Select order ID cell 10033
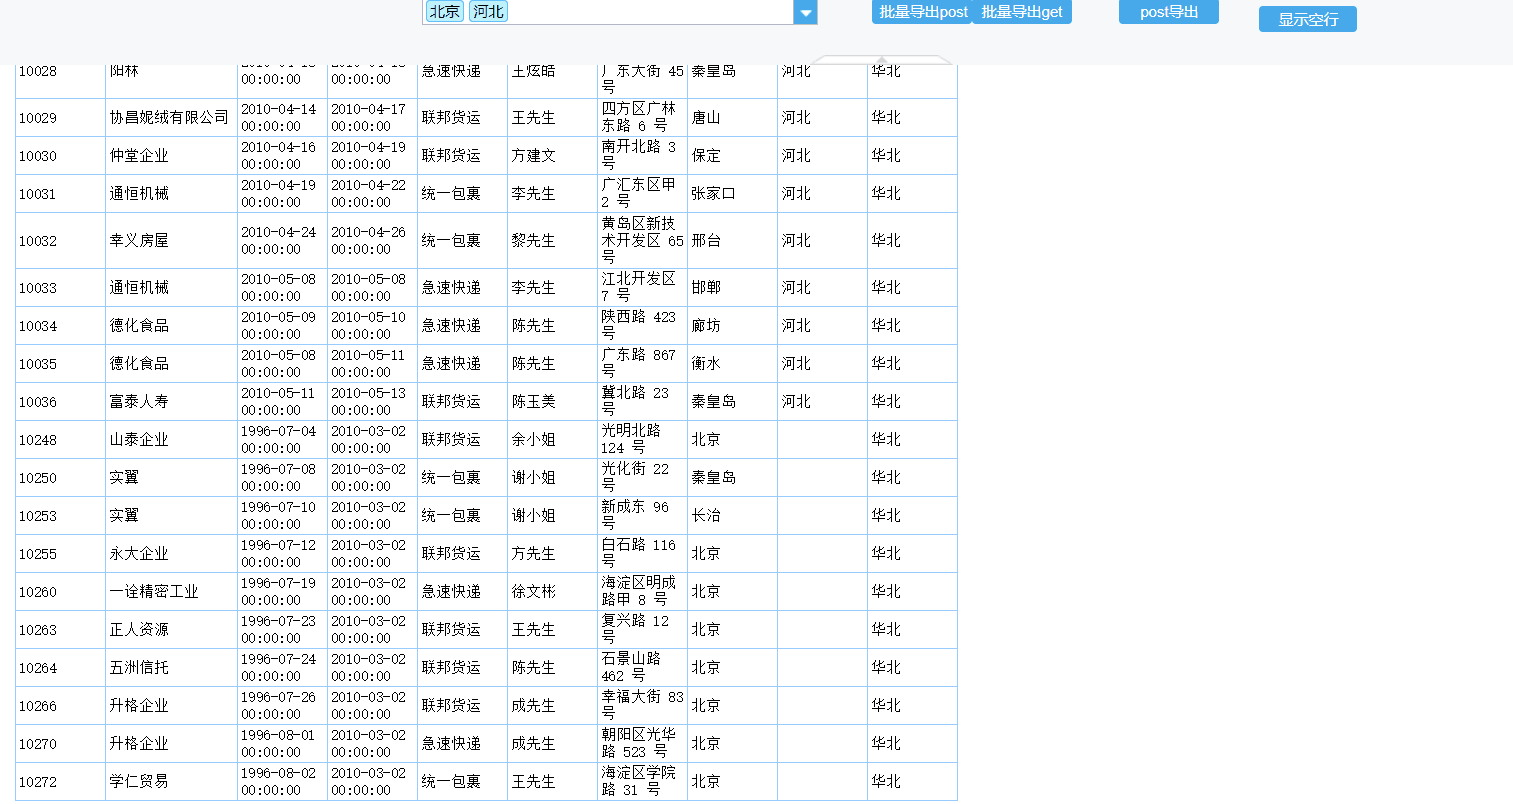This screenshot has width=1513, height=804. pos(60,288)
